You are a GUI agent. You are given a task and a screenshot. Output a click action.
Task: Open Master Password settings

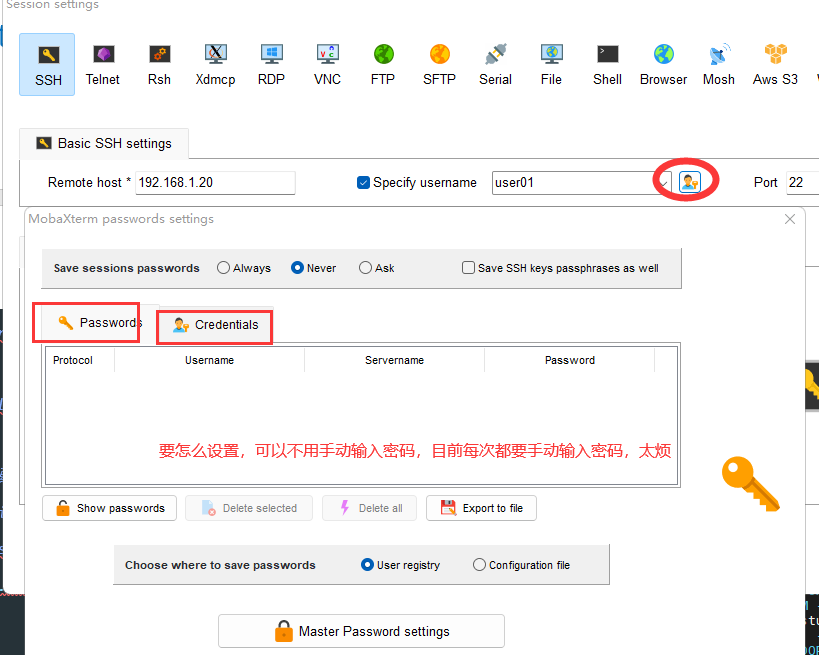point(361,631)
